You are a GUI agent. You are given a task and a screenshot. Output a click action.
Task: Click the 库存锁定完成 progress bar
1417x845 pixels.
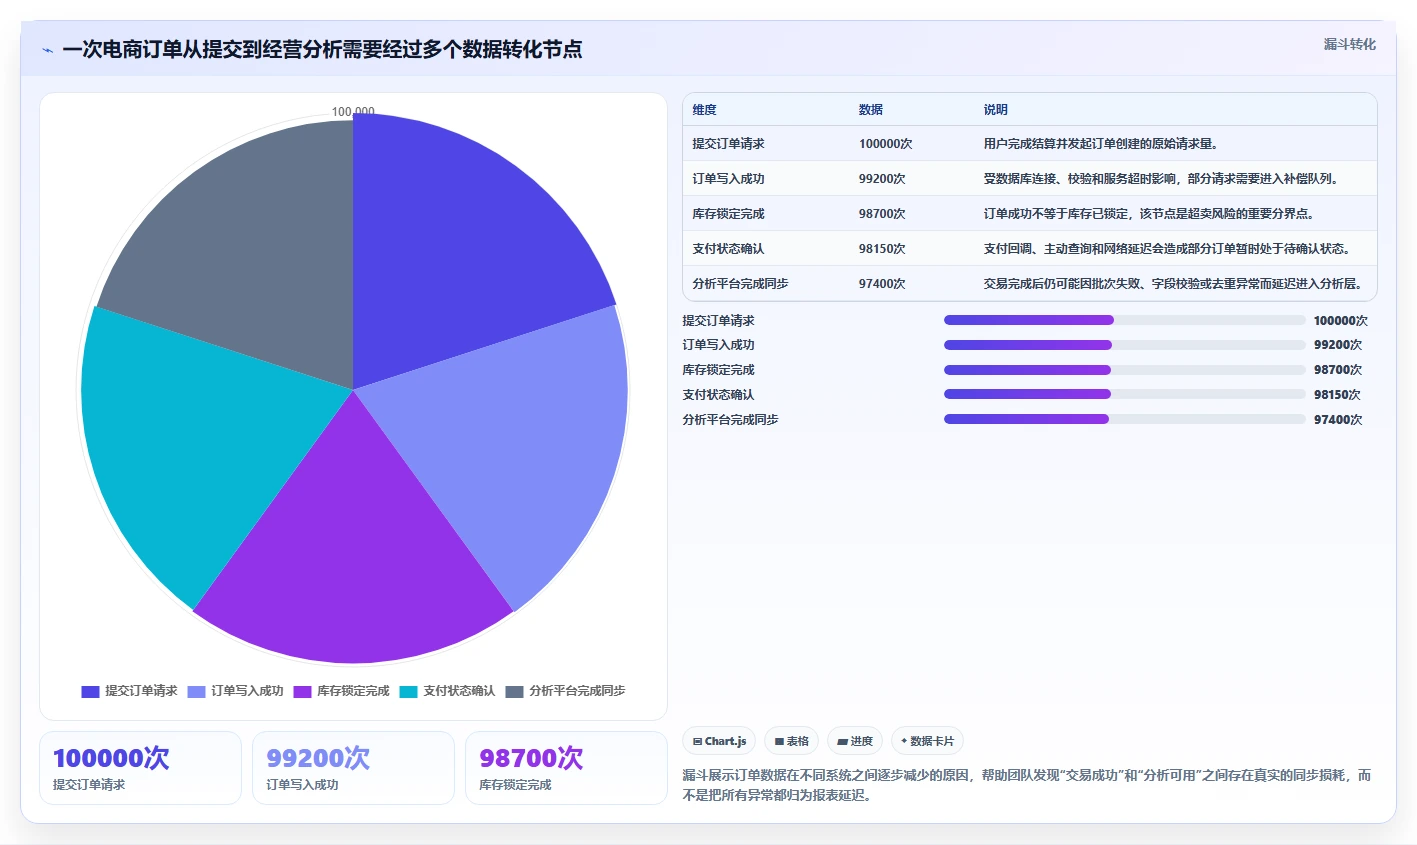click(x=1125, y=370)
